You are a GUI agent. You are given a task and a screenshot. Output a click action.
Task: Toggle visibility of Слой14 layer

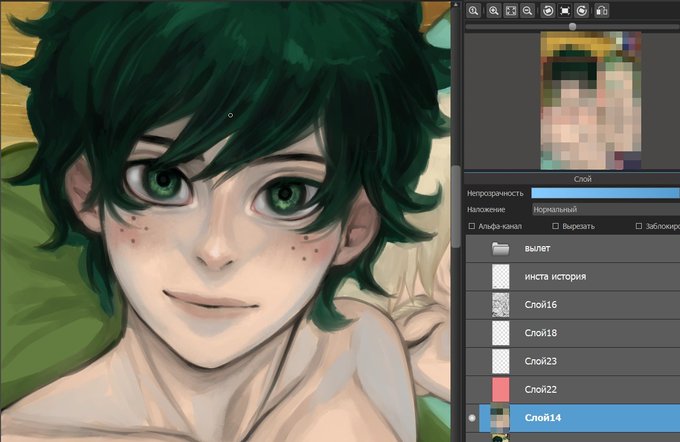pyautogui.click(x=472, y=418)
